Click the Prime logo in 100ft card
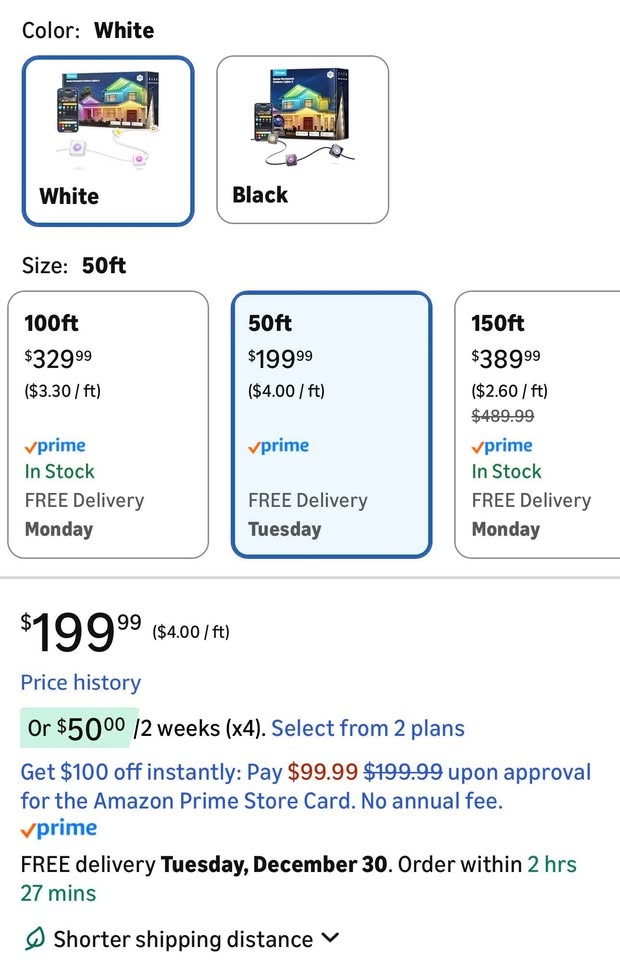Screen dimensions: 620x960 coord(56,446)
